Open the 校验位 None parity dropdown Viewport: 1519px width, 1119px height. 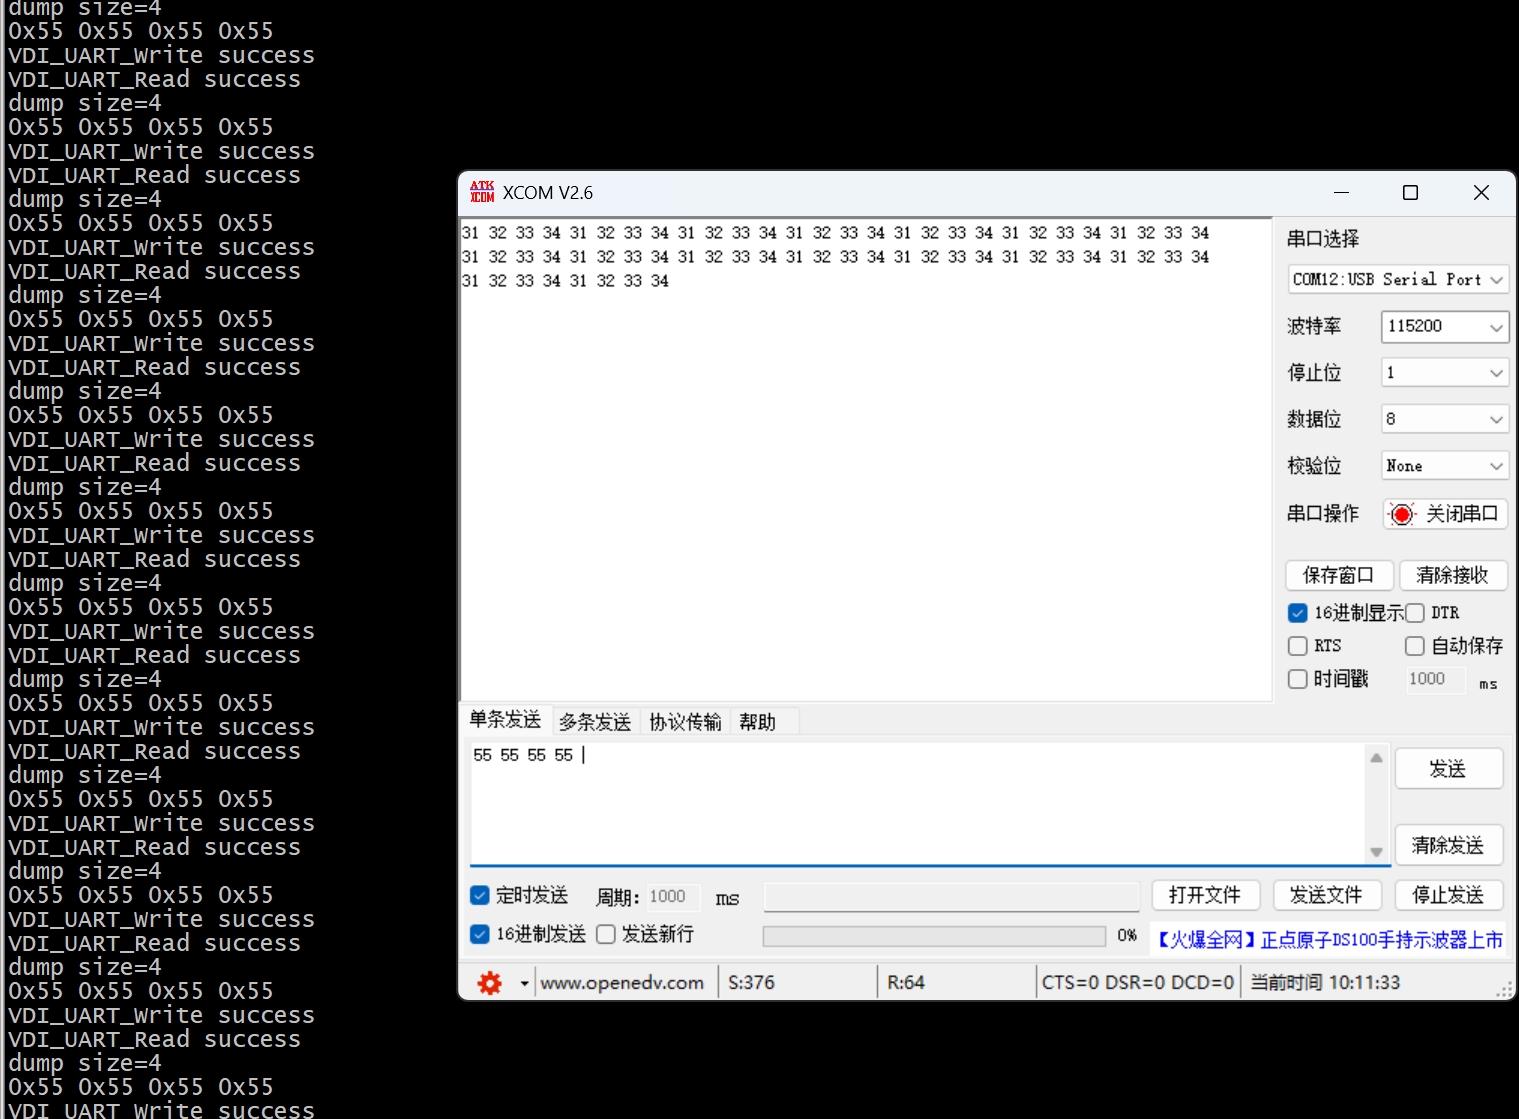click(x=1444, y=466)
